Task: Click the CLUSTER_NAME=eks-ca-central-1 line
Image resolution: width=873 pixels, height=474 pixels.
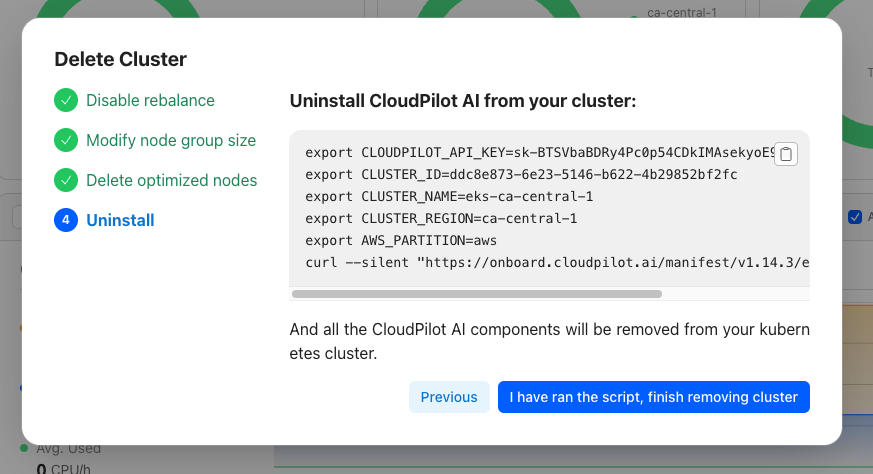Action: coord(449,197)
